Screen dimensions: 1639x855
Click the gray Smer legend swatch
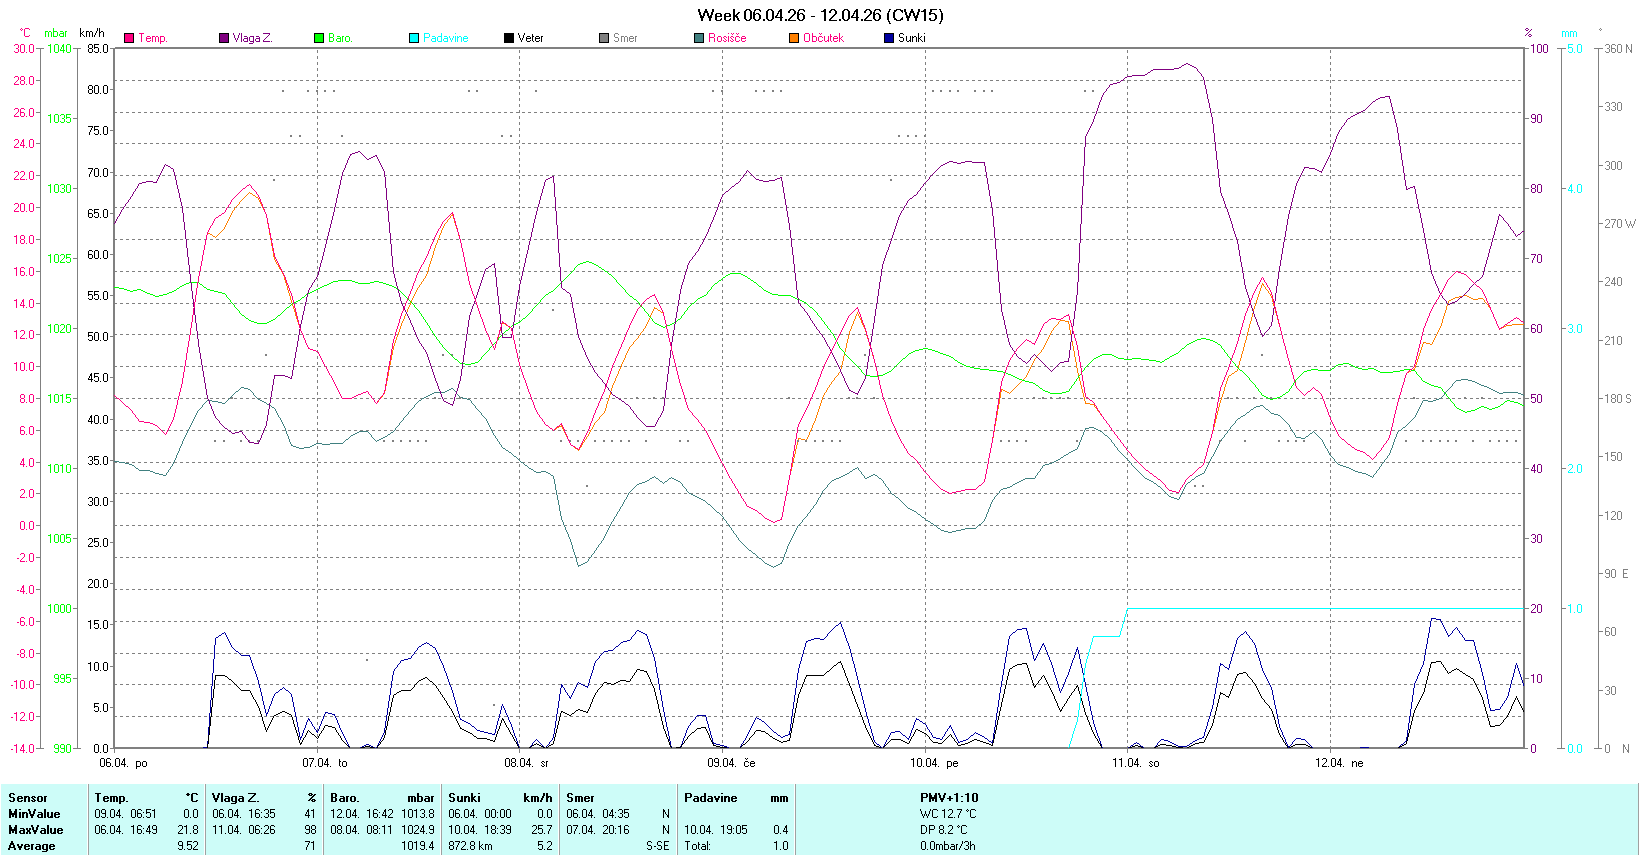(x=604, y=38)
